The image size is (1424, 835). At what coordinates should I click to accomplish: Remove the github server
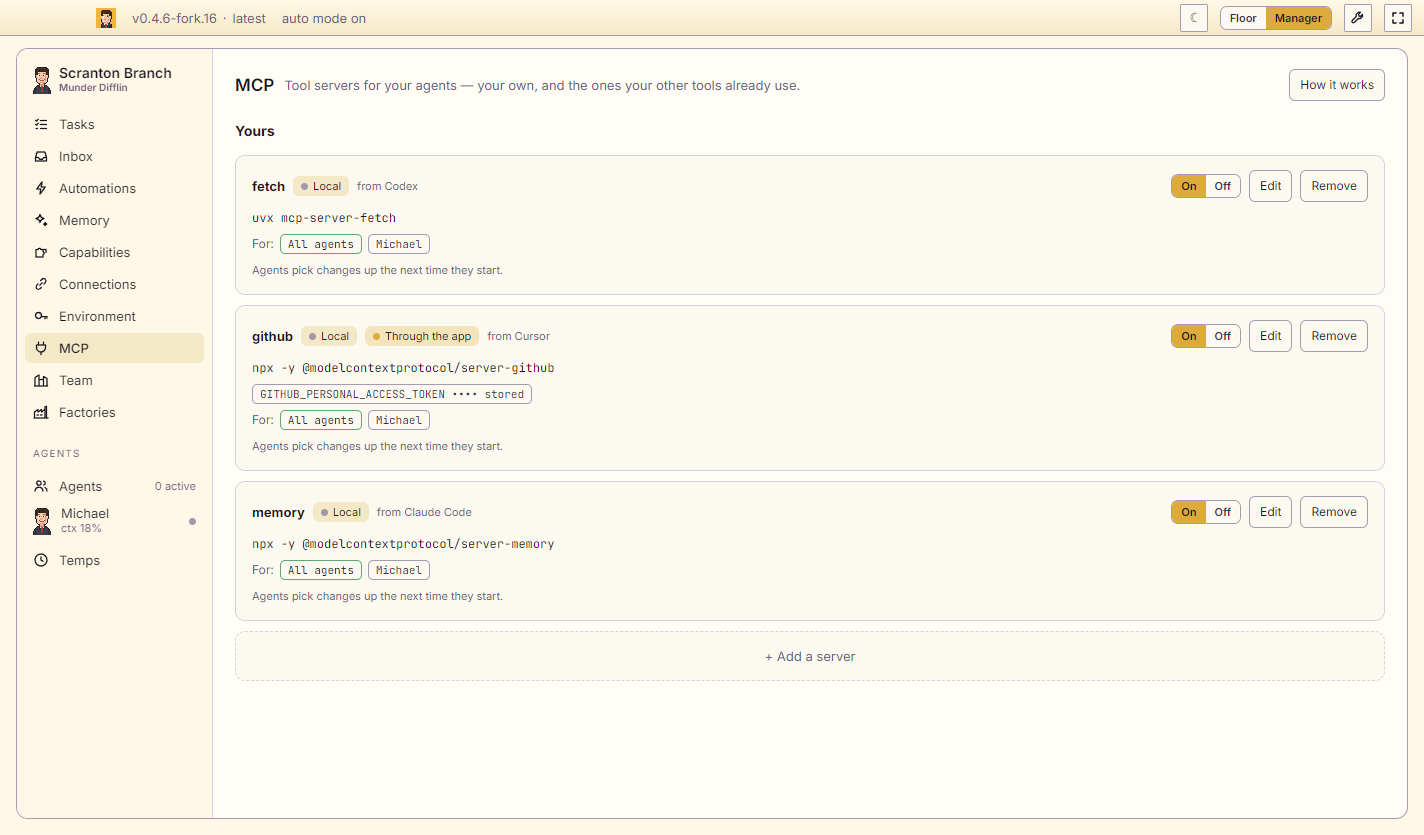1334,336
